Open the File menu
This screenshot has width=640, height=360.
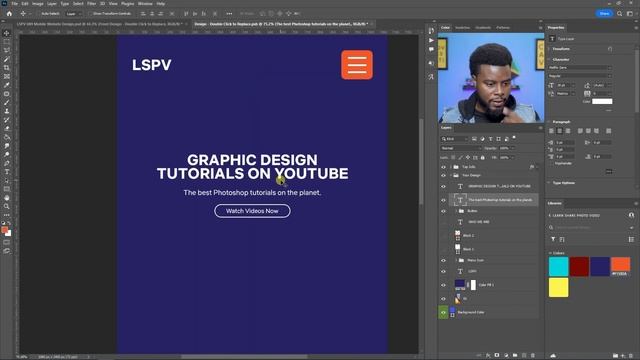tap(14, 4)
